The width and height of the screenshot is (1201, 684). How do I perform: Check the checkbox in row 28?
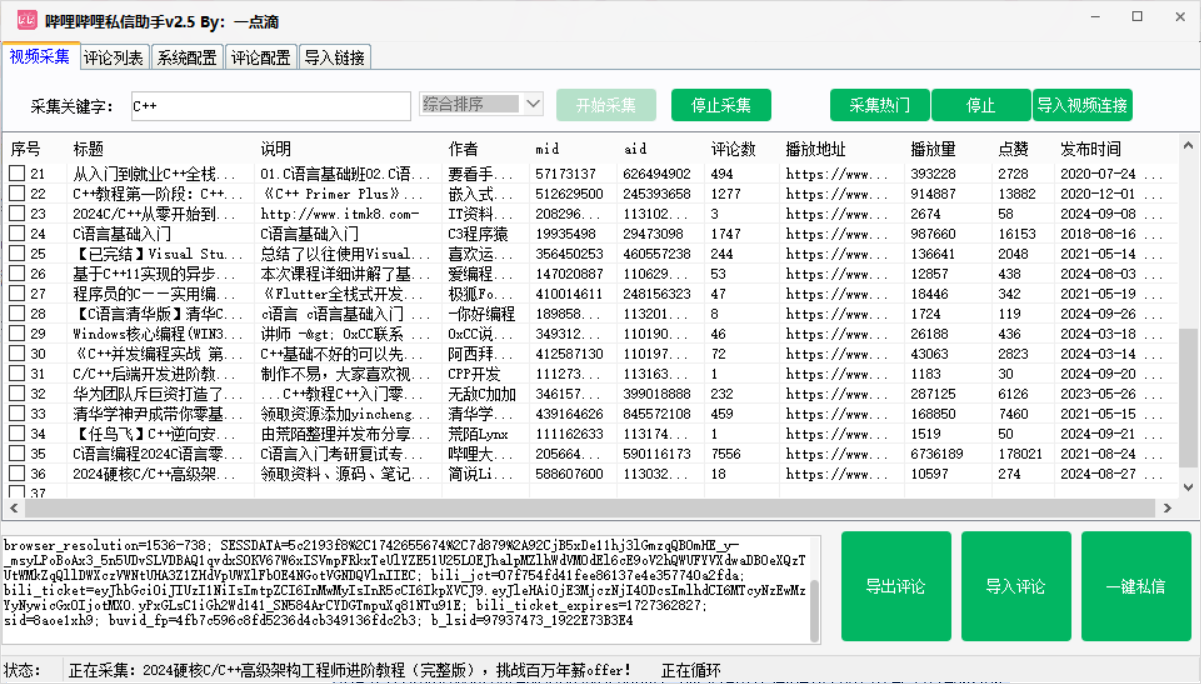17,314
